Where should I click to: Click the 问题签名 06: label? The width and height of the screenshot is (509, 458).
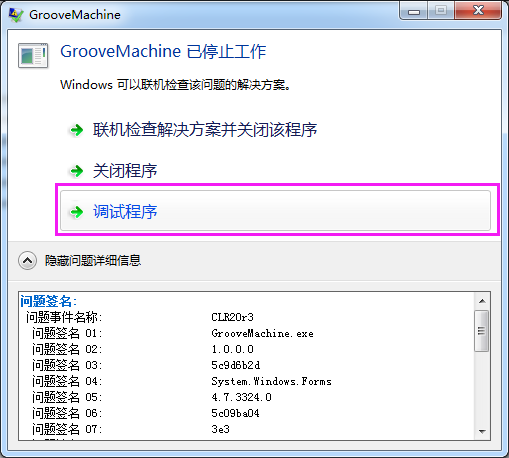67,413
